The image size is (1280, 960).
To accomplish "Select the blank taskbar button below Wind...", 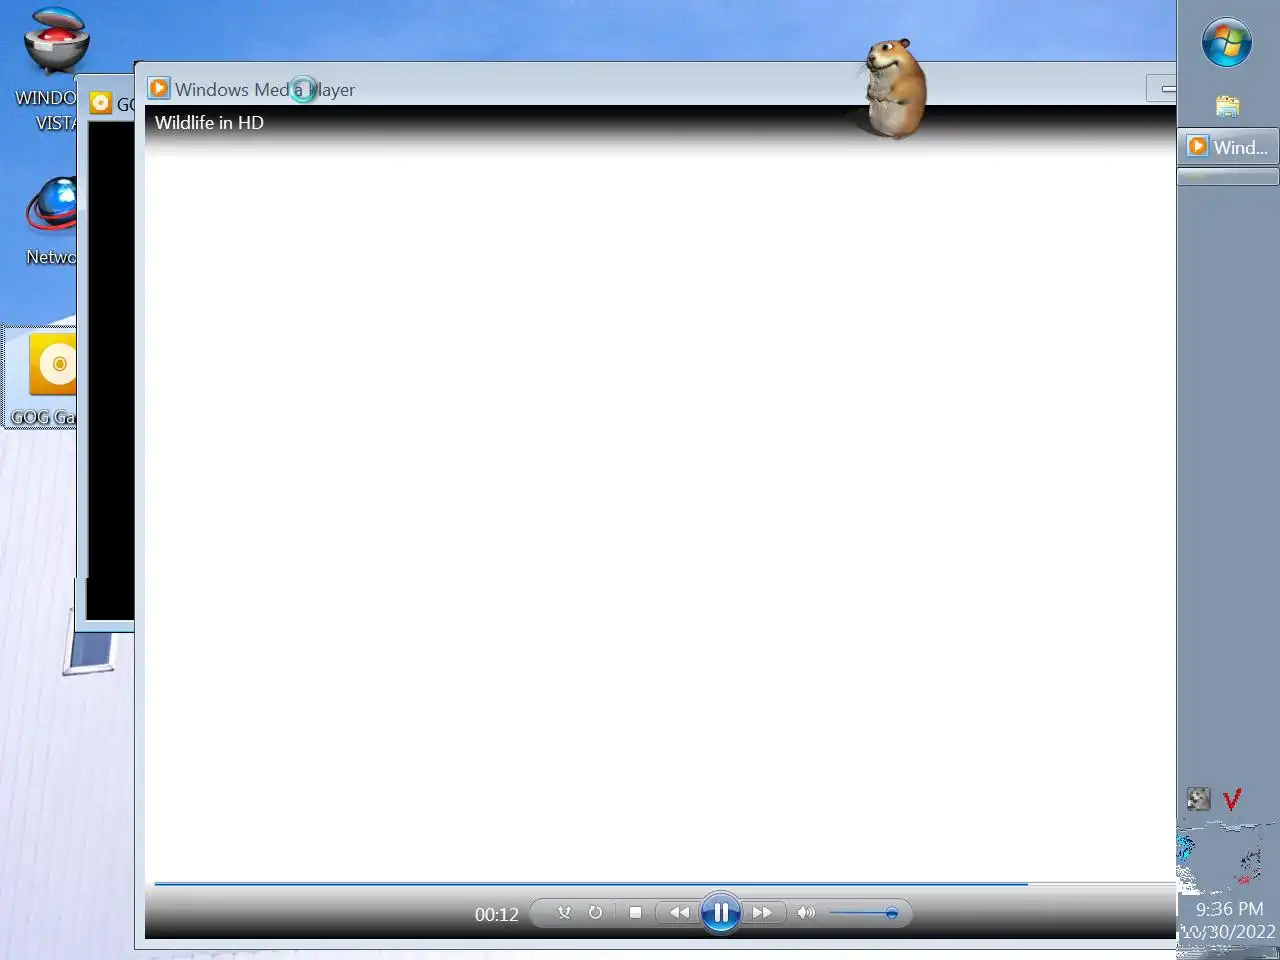I will pyautogui.click(x=1228, y=177).
